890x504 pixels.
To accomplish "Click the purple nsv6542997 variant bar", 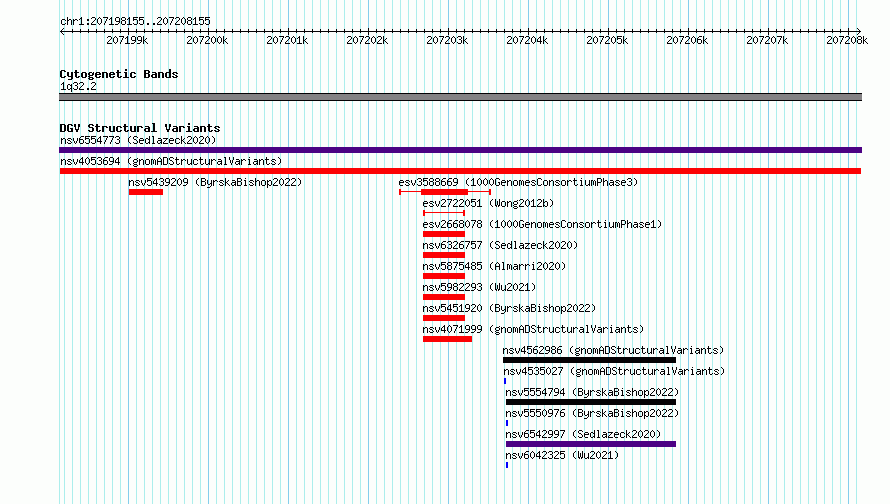I will click(591, 444).
